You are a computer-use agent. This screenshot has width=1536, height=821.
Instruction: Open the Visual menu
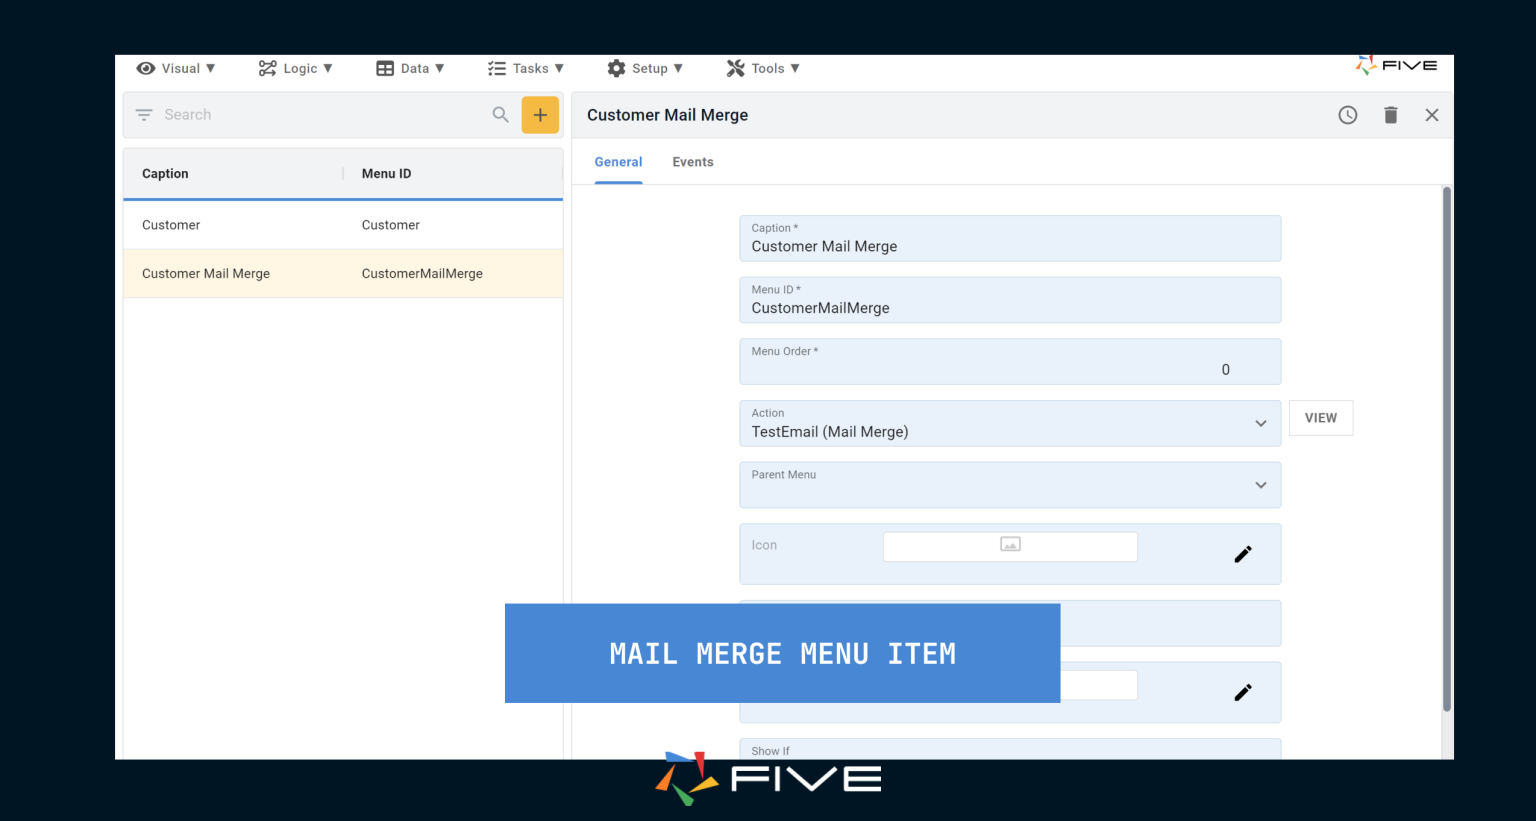click(x=176, y=68)
